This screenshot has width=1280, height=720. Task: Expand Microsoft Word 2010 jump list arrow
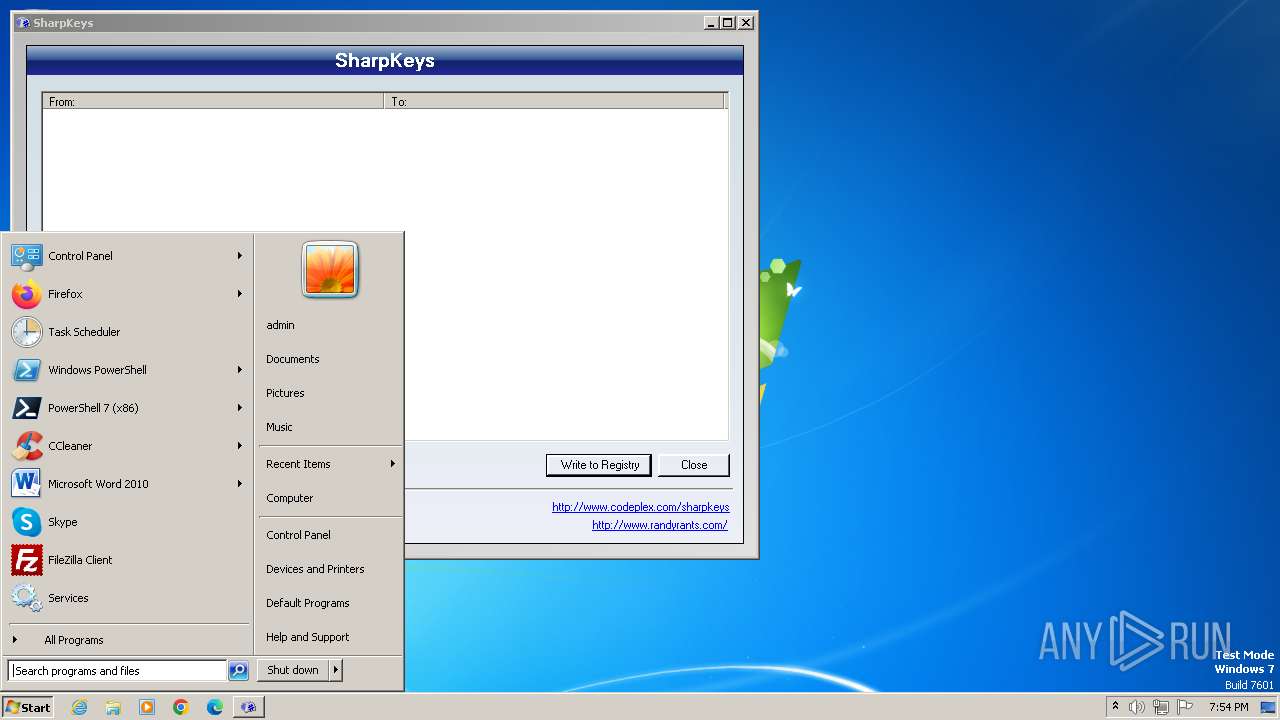[x=240, y=484]
